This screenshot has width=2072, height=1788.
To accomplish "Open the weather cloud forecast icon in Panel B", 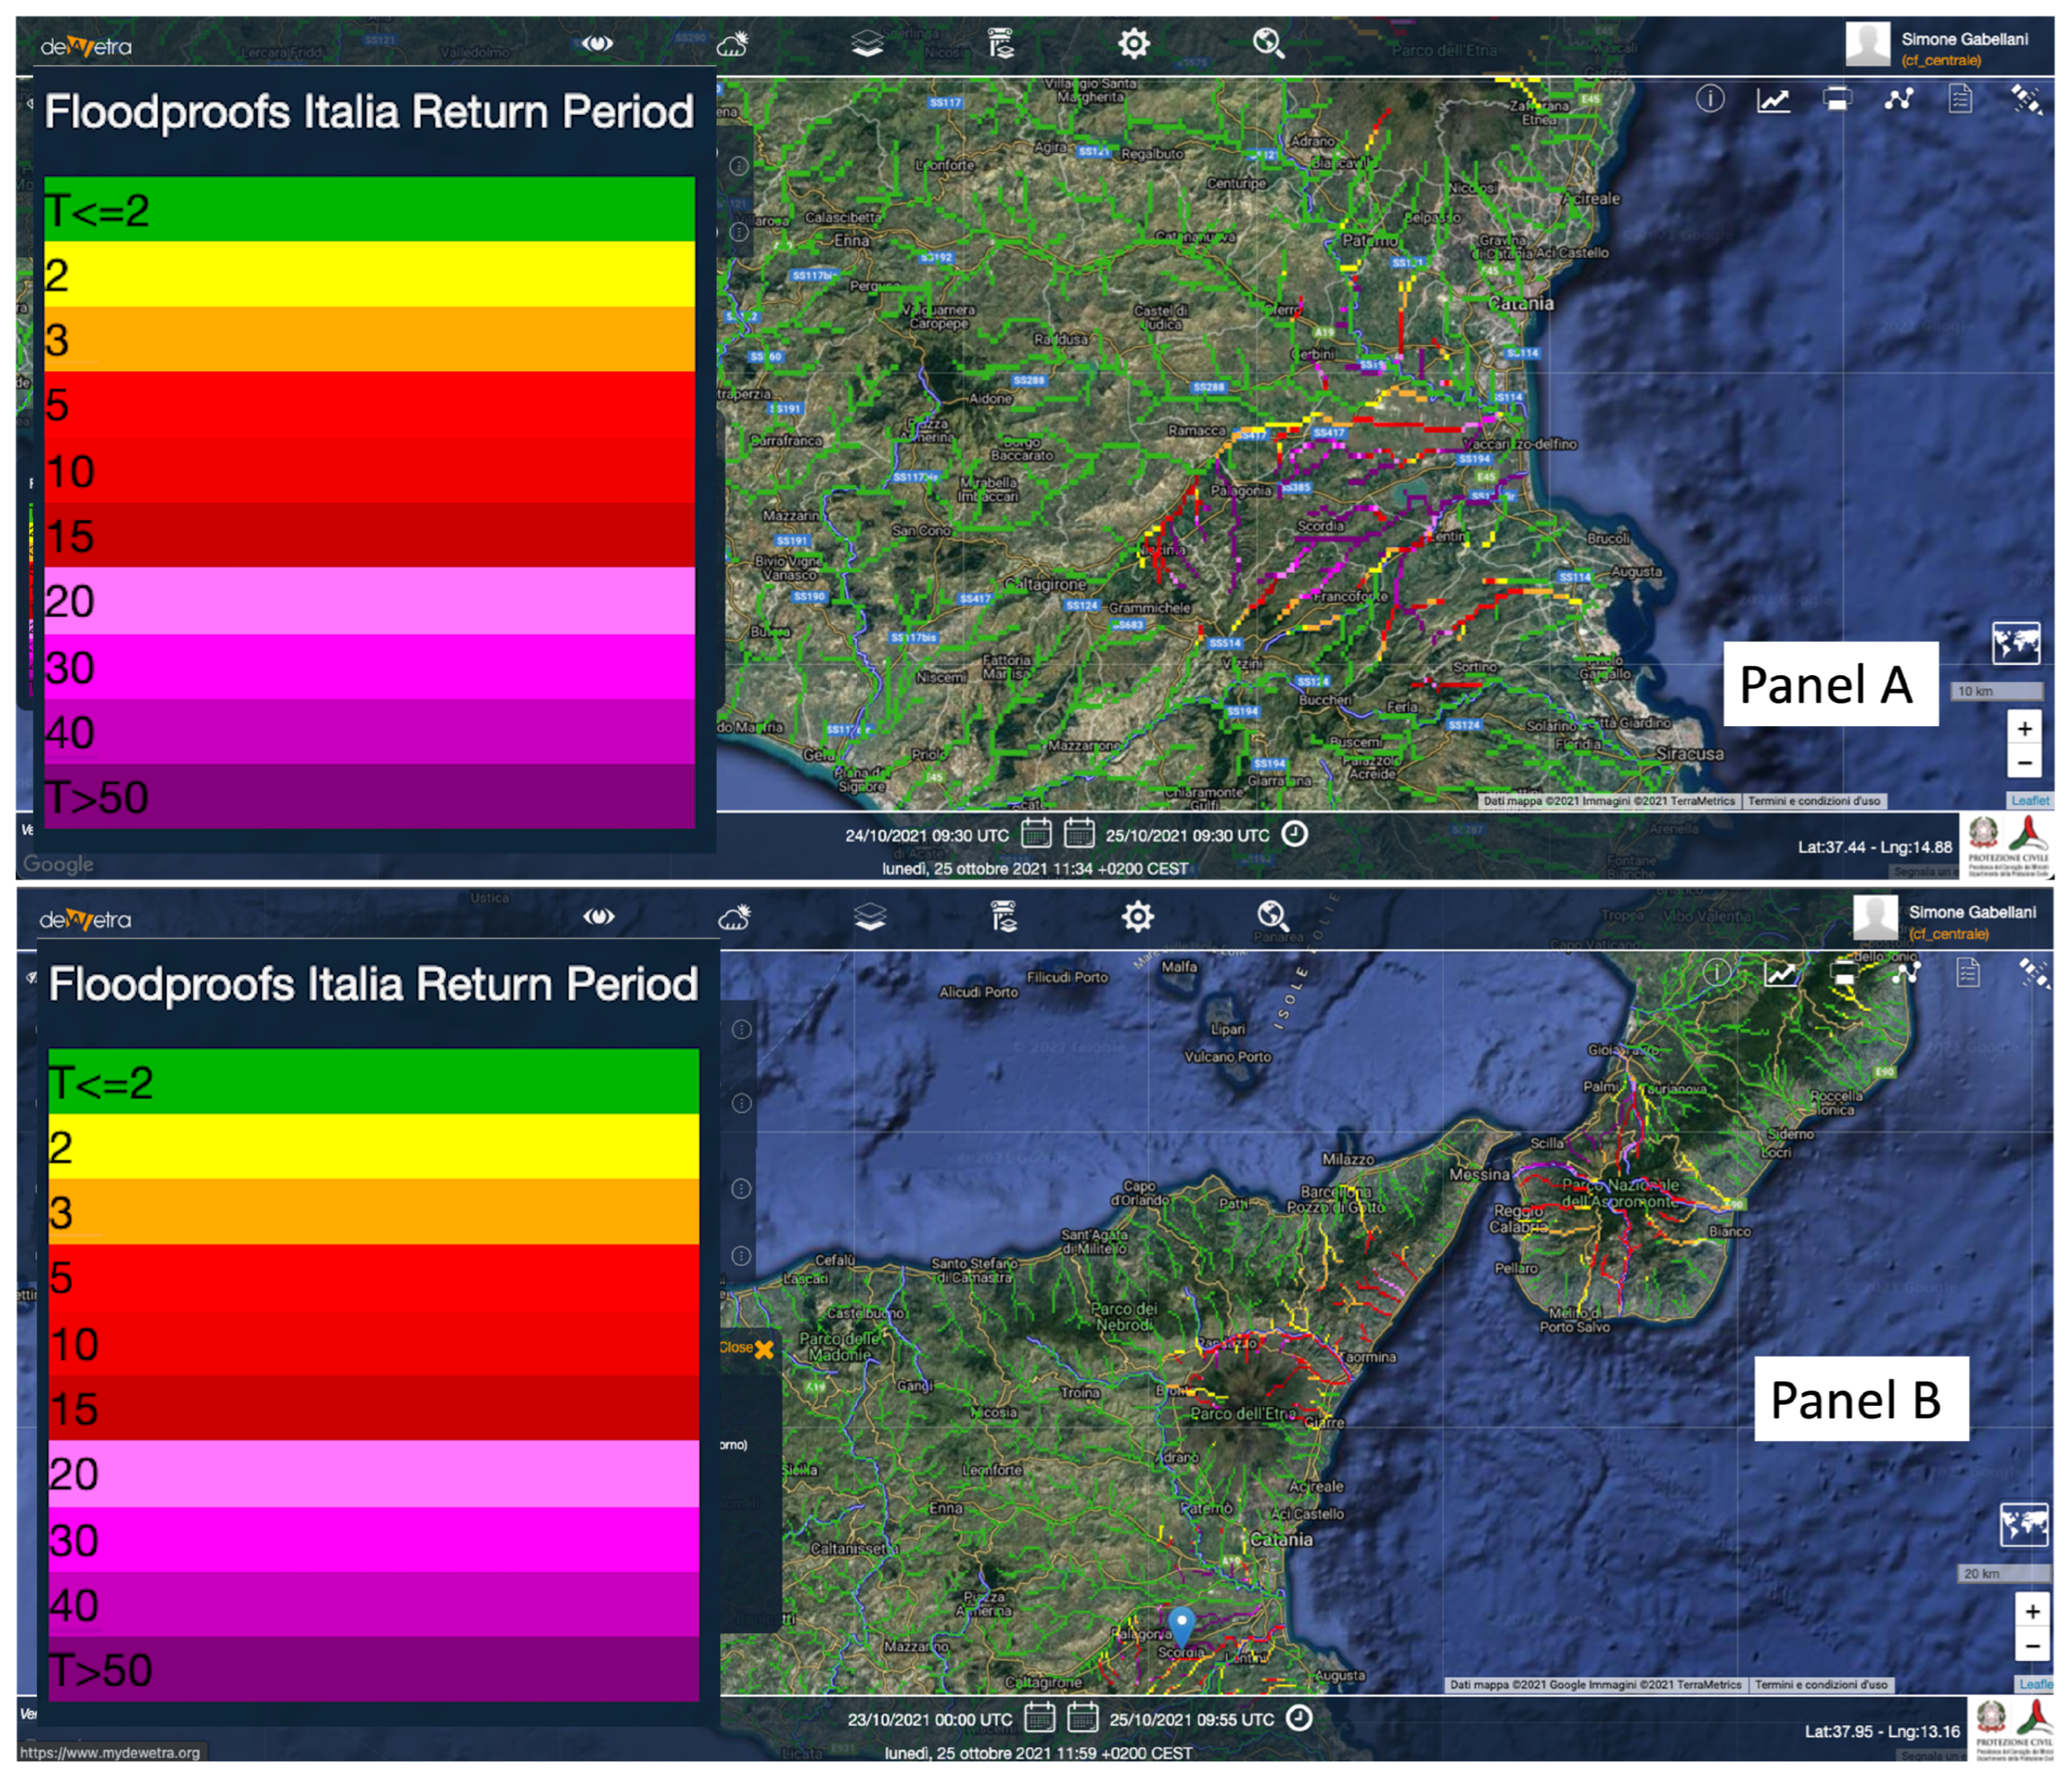I will tap(734, 916).
